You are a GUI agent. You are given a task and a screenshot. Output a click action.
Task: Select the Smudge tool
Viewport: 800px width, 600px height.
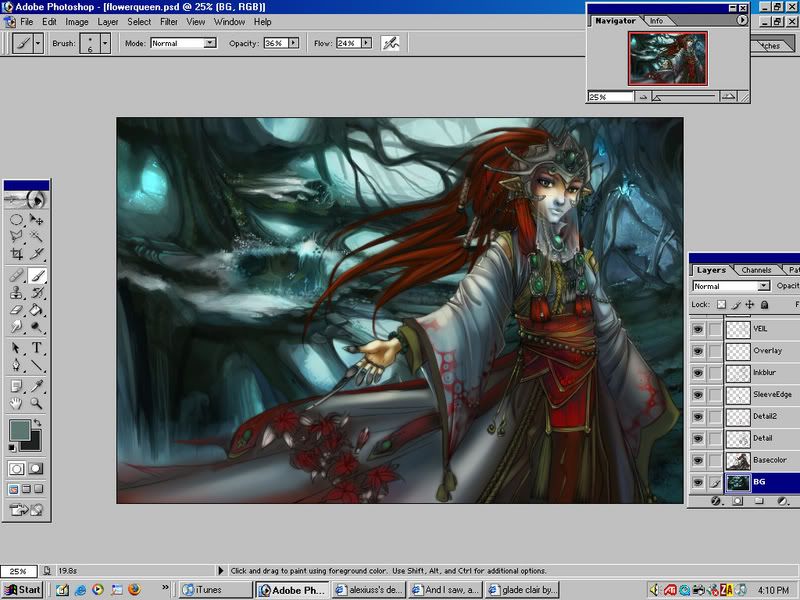coord(16,327)
